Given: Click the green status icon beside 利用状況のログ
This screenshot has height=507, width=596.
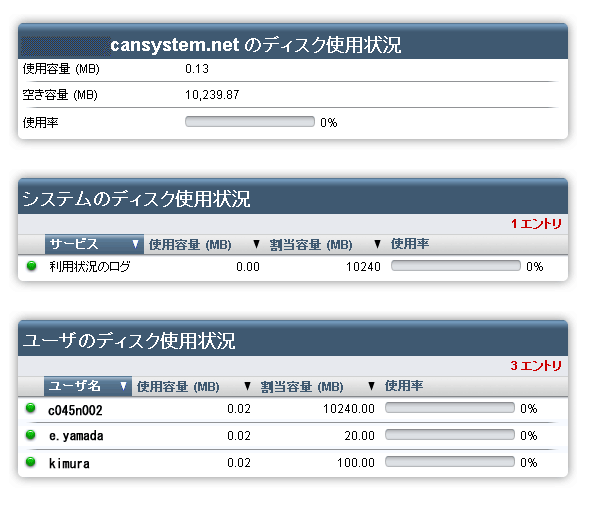Looking at the screenshot, I should [32, 266].
